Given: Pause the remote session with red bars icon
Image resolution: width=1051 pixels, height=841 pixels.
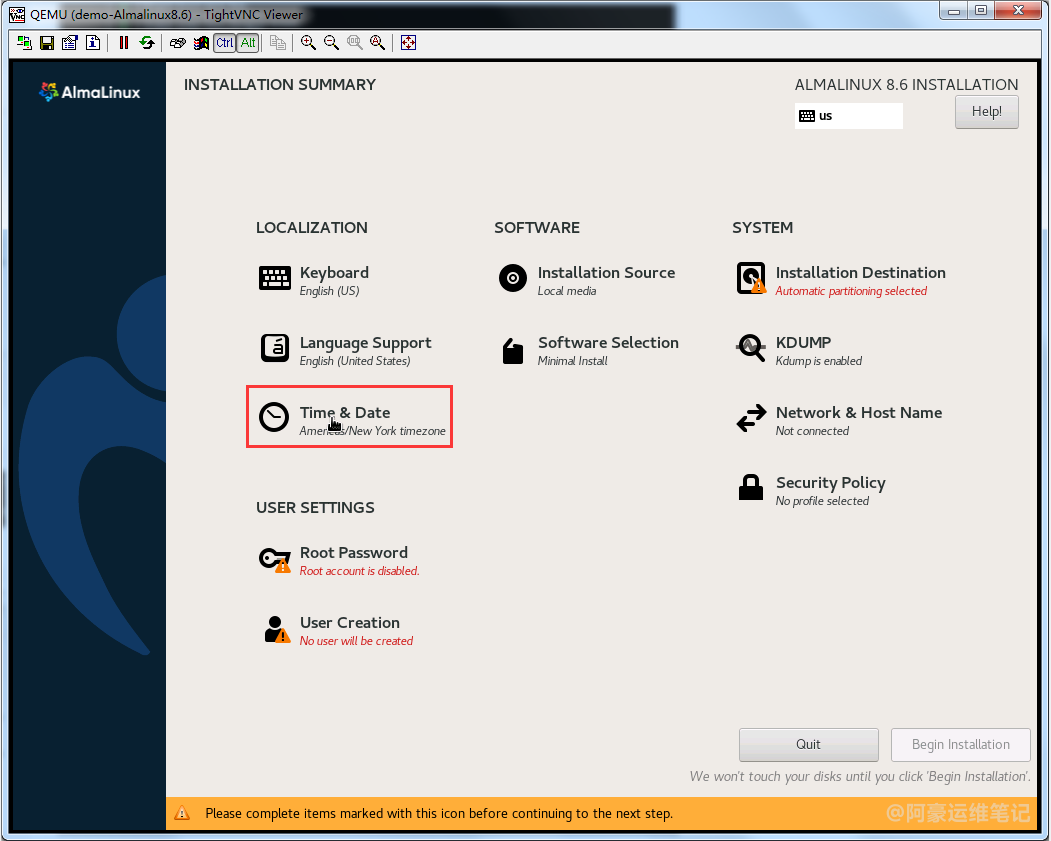Looking at the screenshot, I should tap(123, 43).
